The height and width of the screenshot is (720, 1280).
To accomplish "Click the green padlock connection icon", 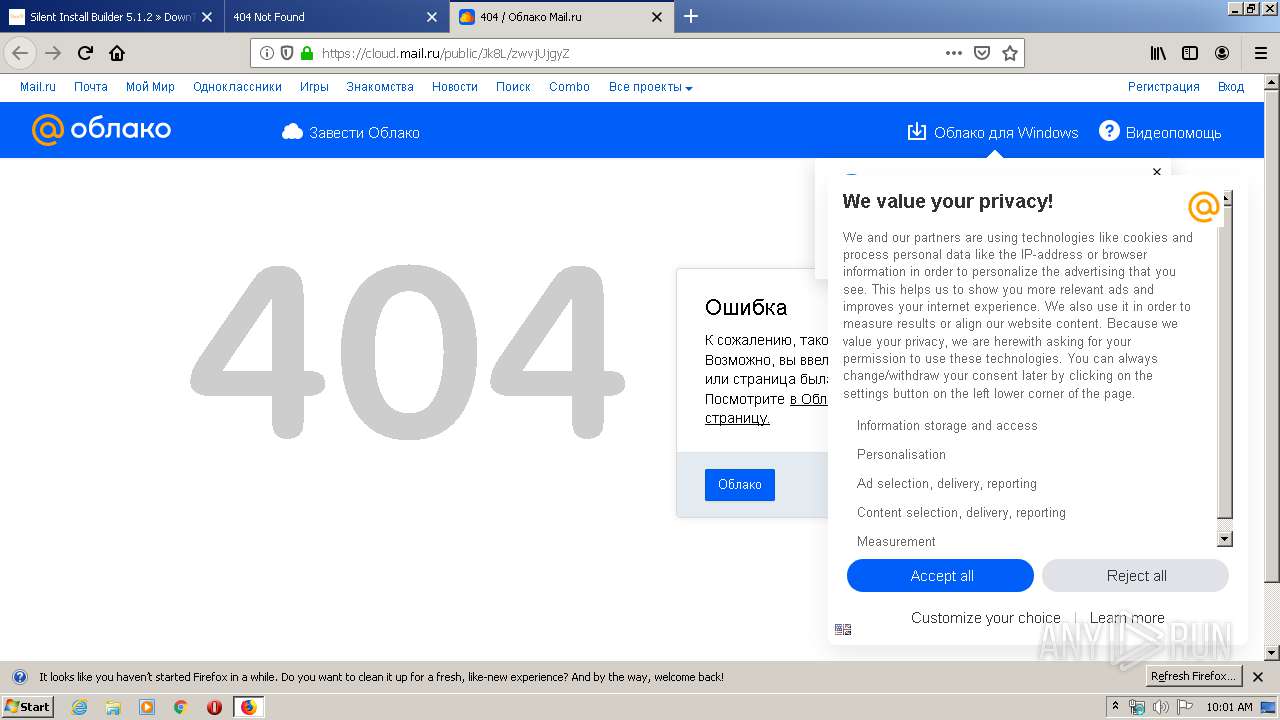I will pos(307,53).
